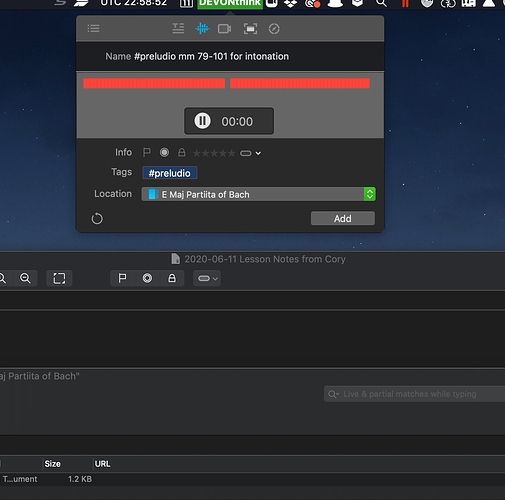Edit the Name field for the voice note
505x500 pixels.
[x=211, y=56]
